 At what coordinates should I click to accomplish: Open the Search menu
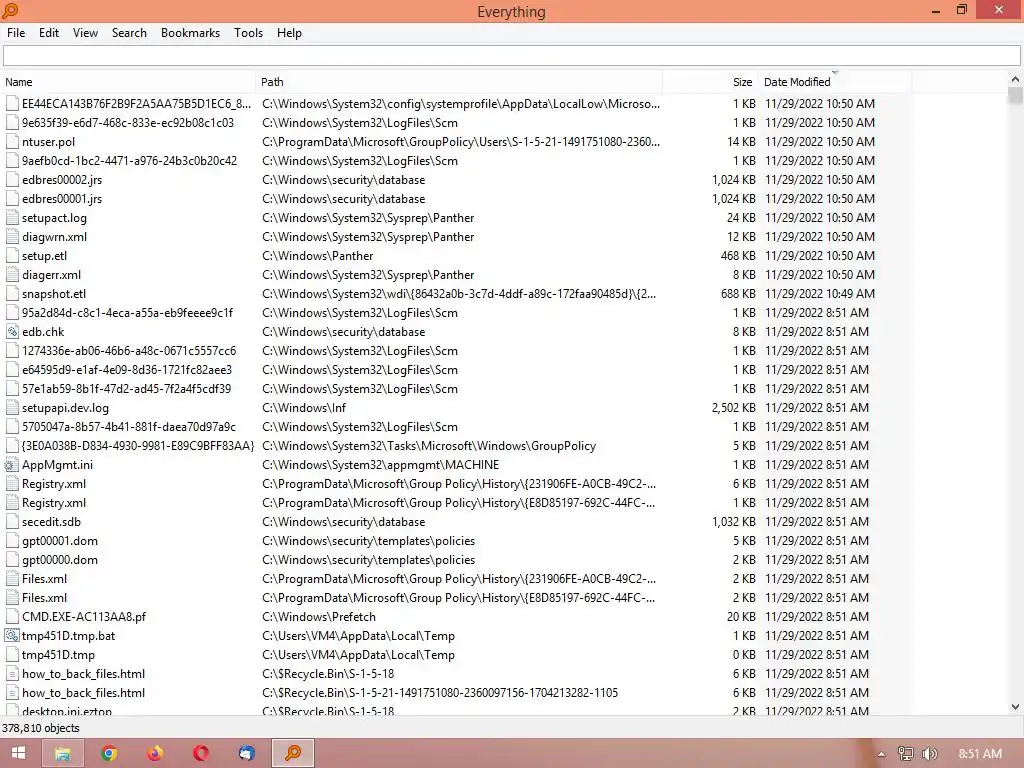coord(129,33)
